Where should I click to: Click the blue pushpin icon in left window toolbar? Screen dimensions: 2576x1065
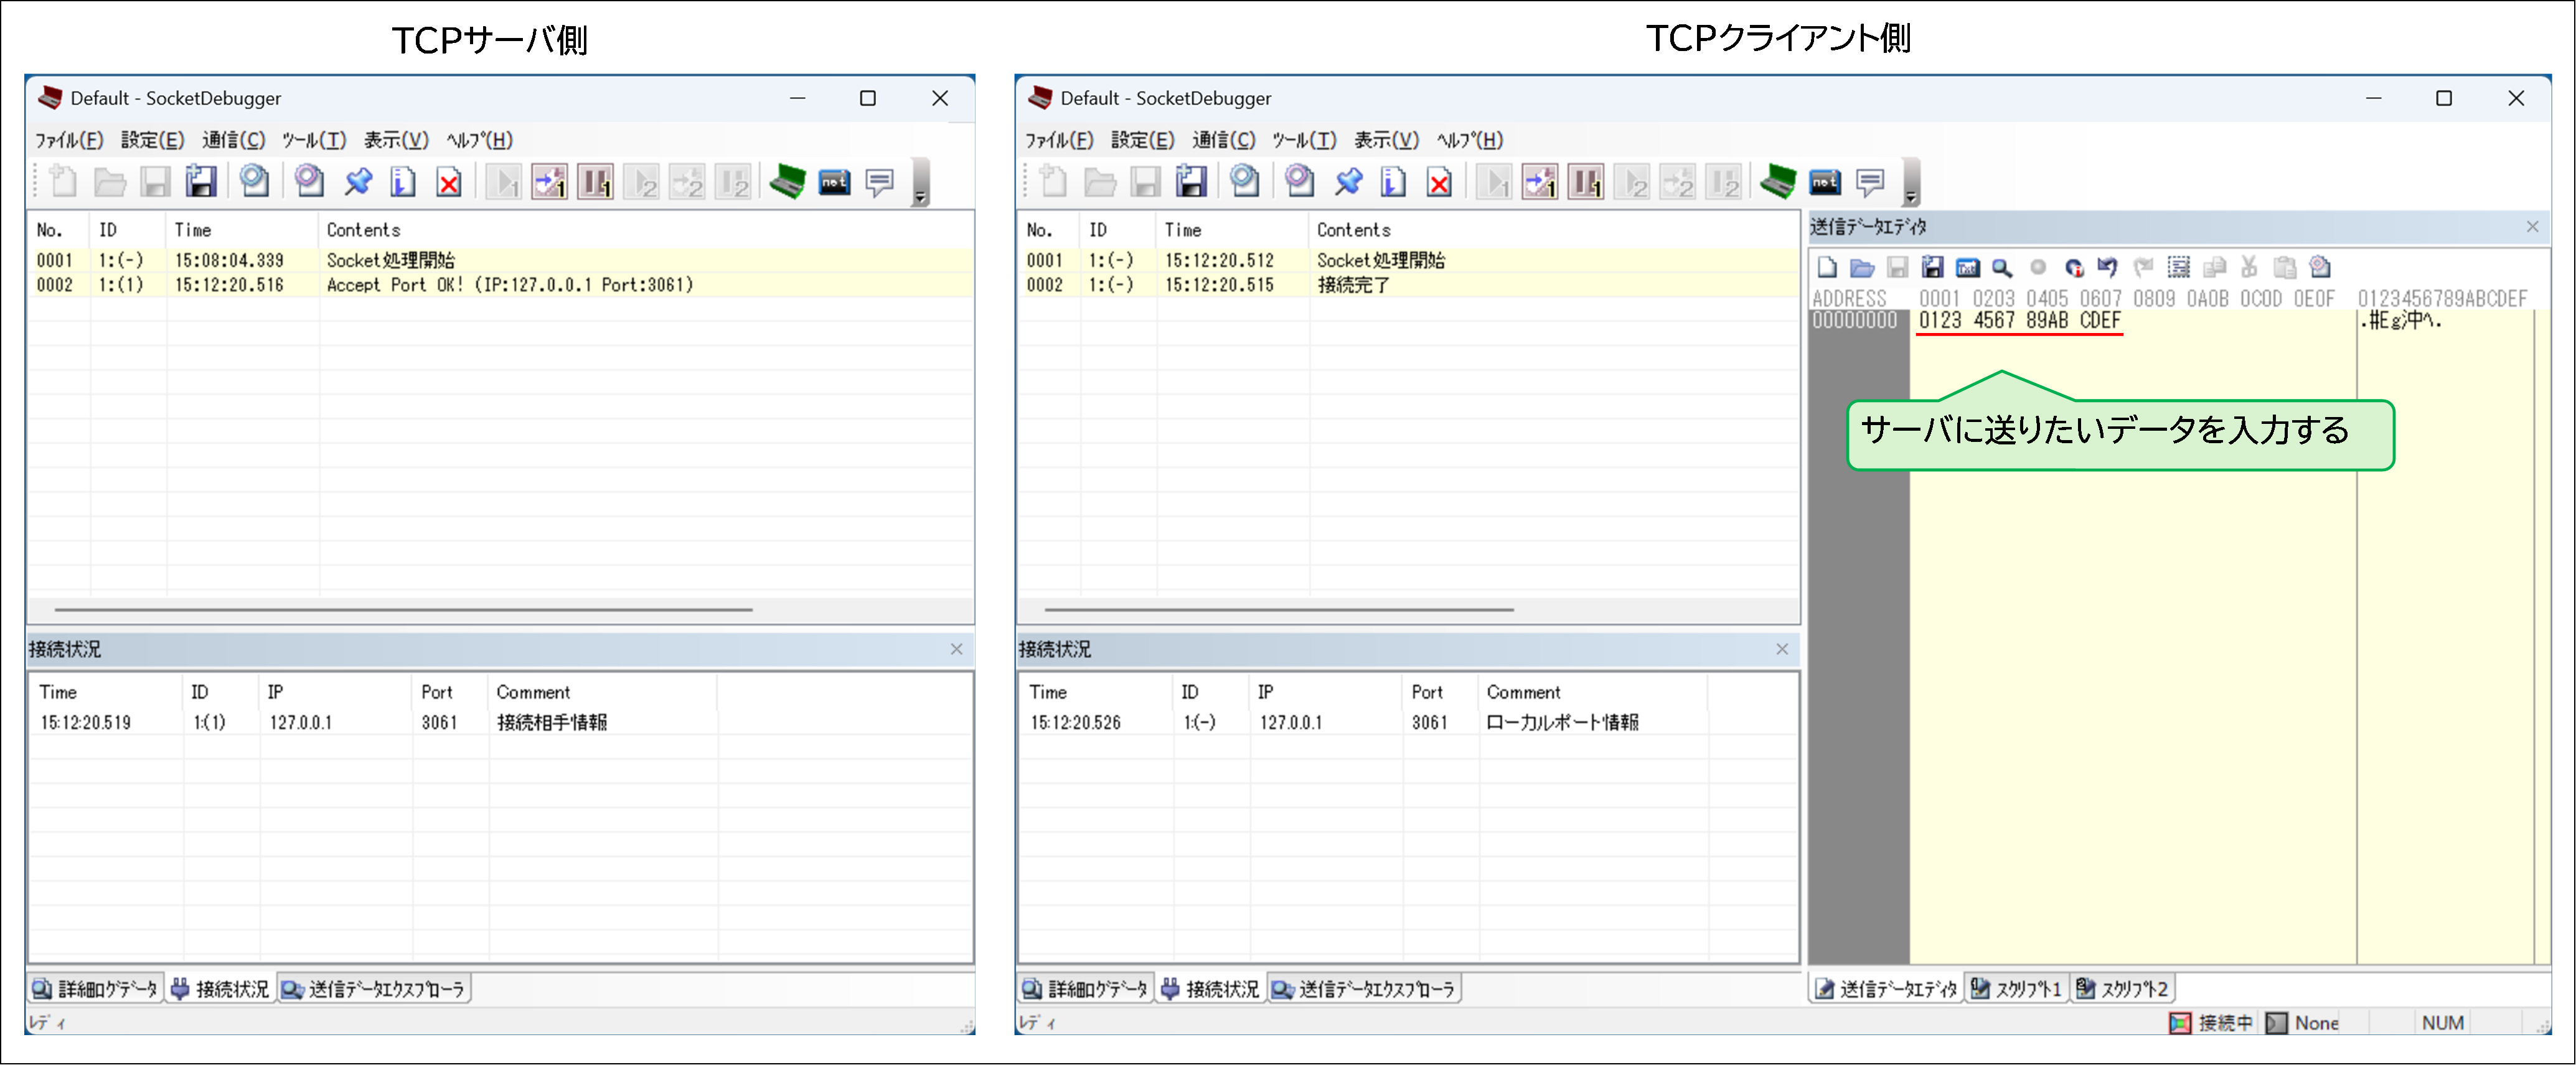click(357, 182)
